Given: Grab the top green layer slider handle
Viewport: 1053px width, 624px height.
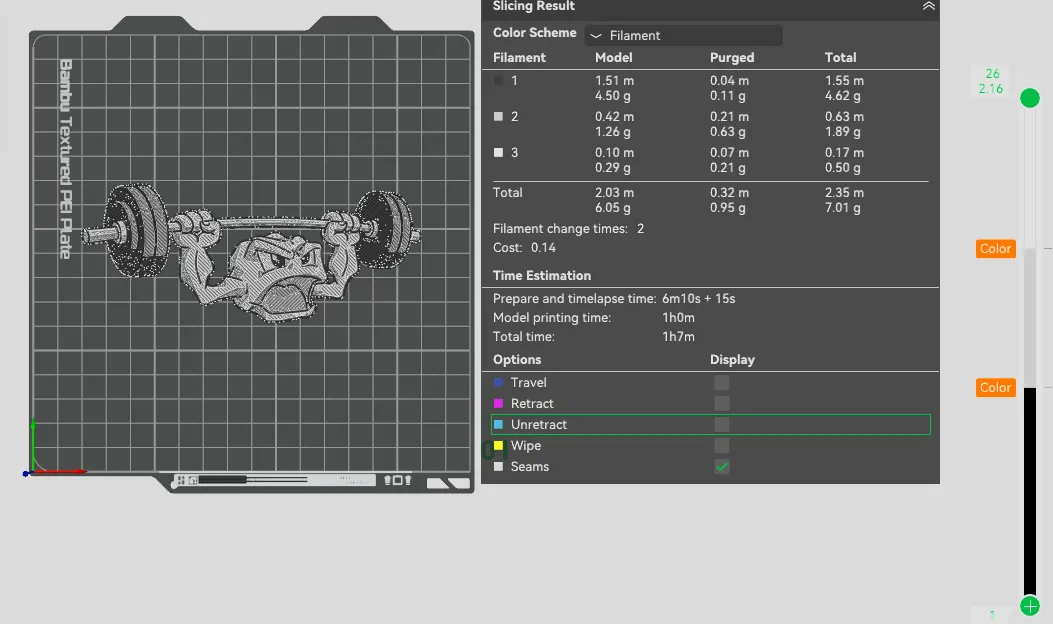Looking at the screenshot, I should coord(1029,98).
